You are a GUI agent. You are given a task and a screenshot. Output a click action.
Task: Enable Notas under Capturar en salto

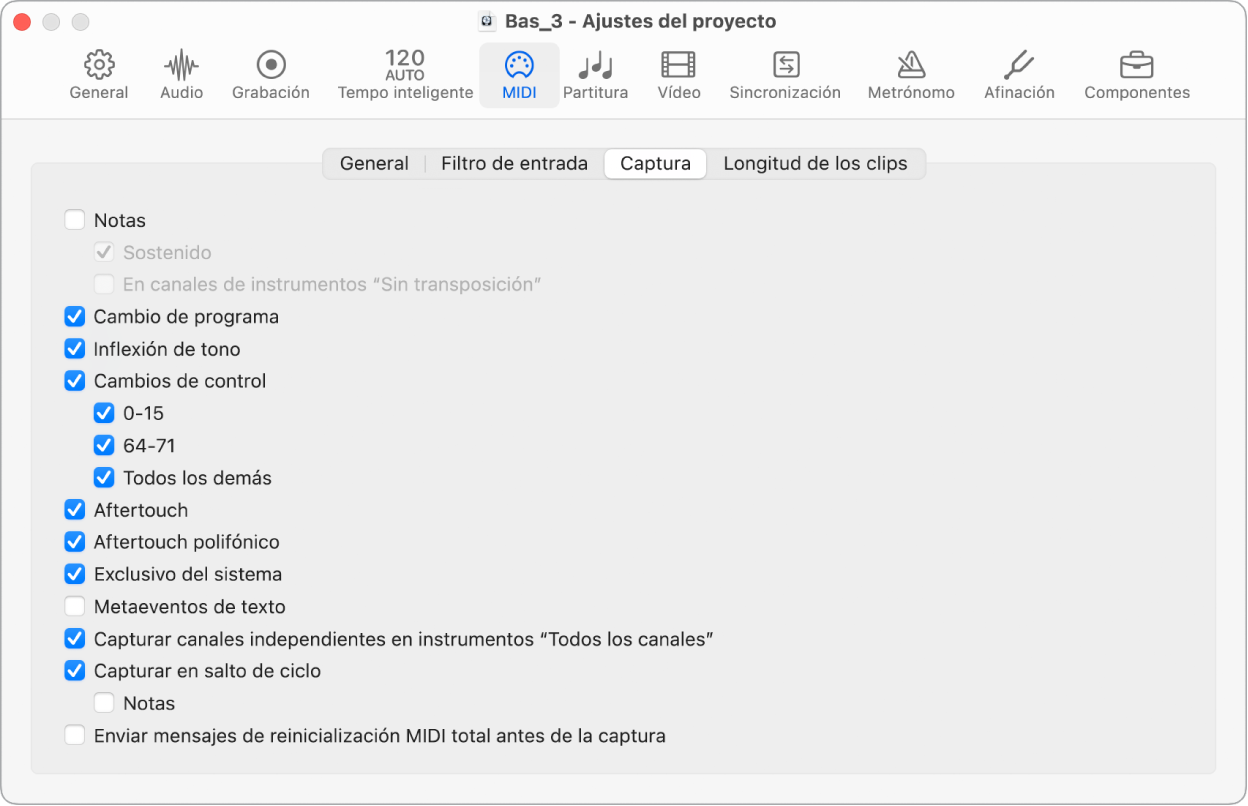pyautogui.click(x=104, y=703)
